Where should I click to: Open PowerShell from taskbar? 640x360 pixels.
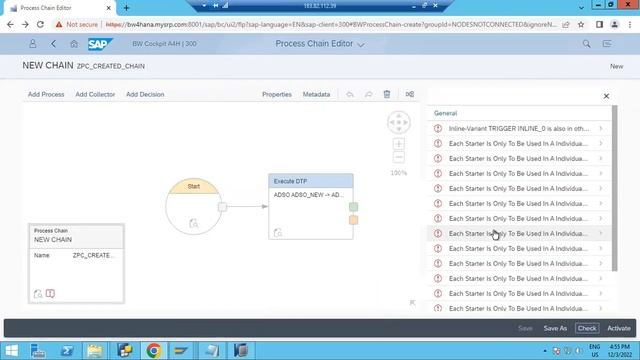tap(67, 350)
